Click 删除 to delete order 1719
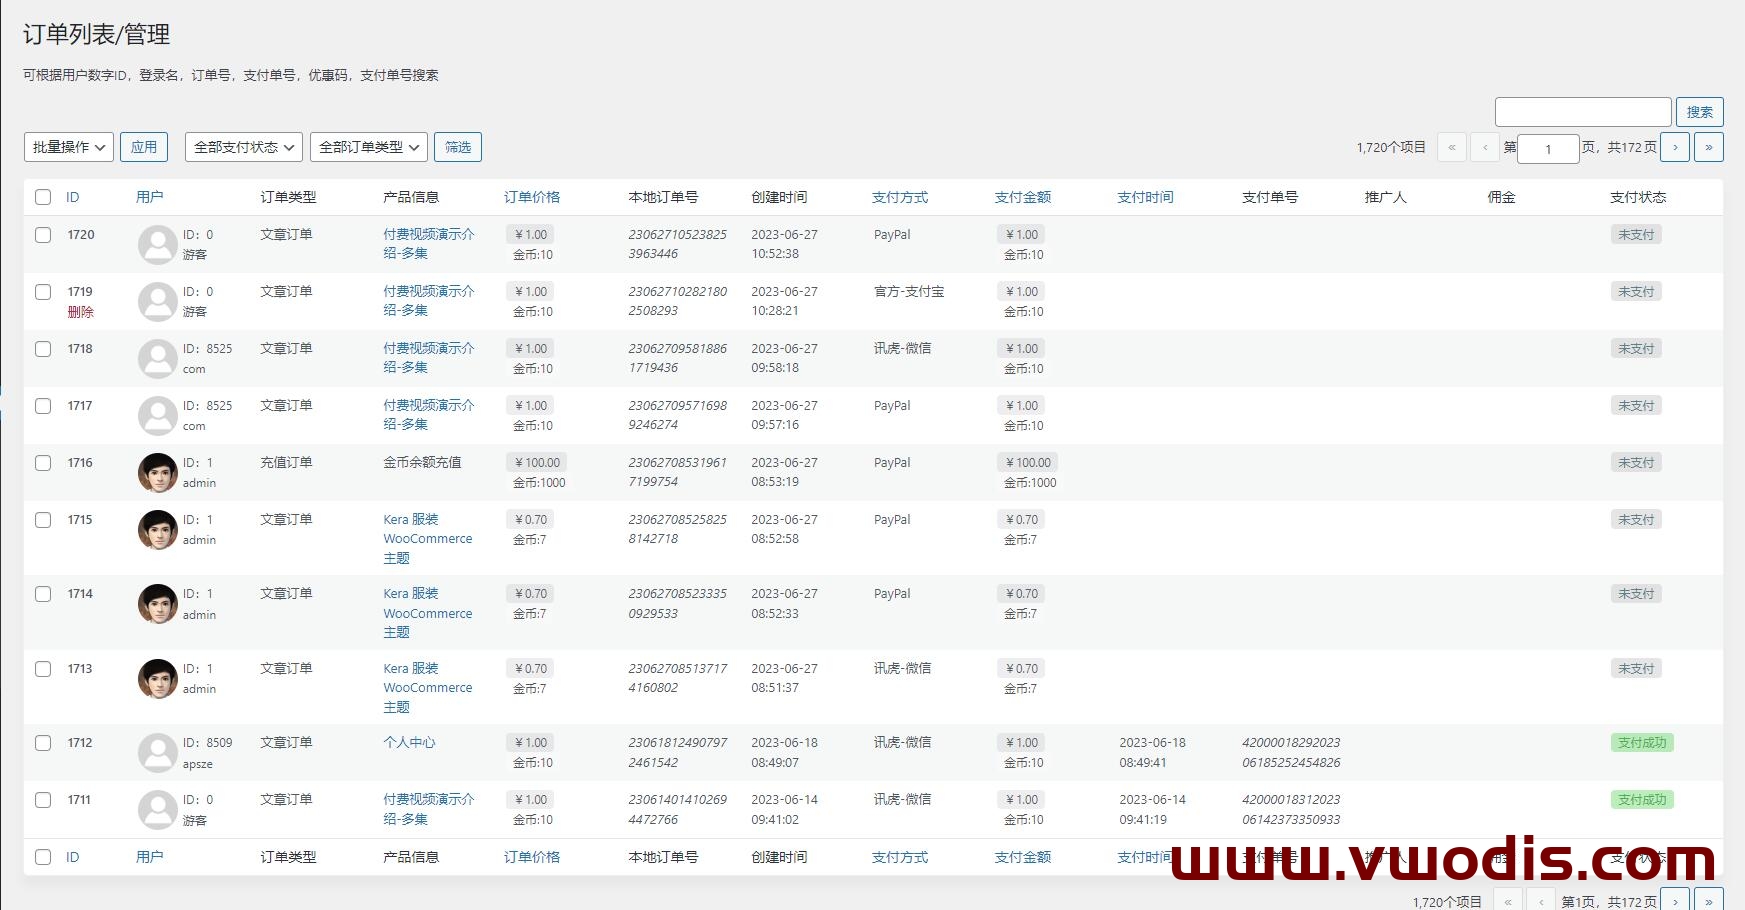Image resolution: width=1745 pixels, height=910 pixels. tap(82, 311)
